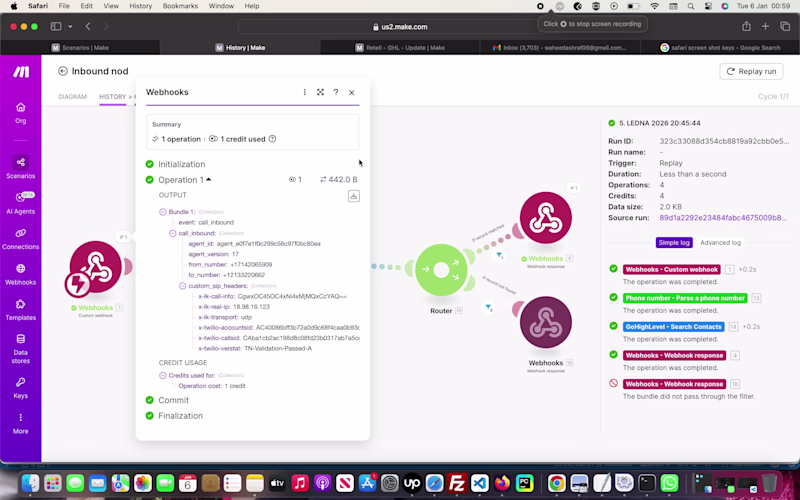Viewport: 800px width, 500px height.
Task: Open Templates in the sidebar
Action: coord(20,309)
